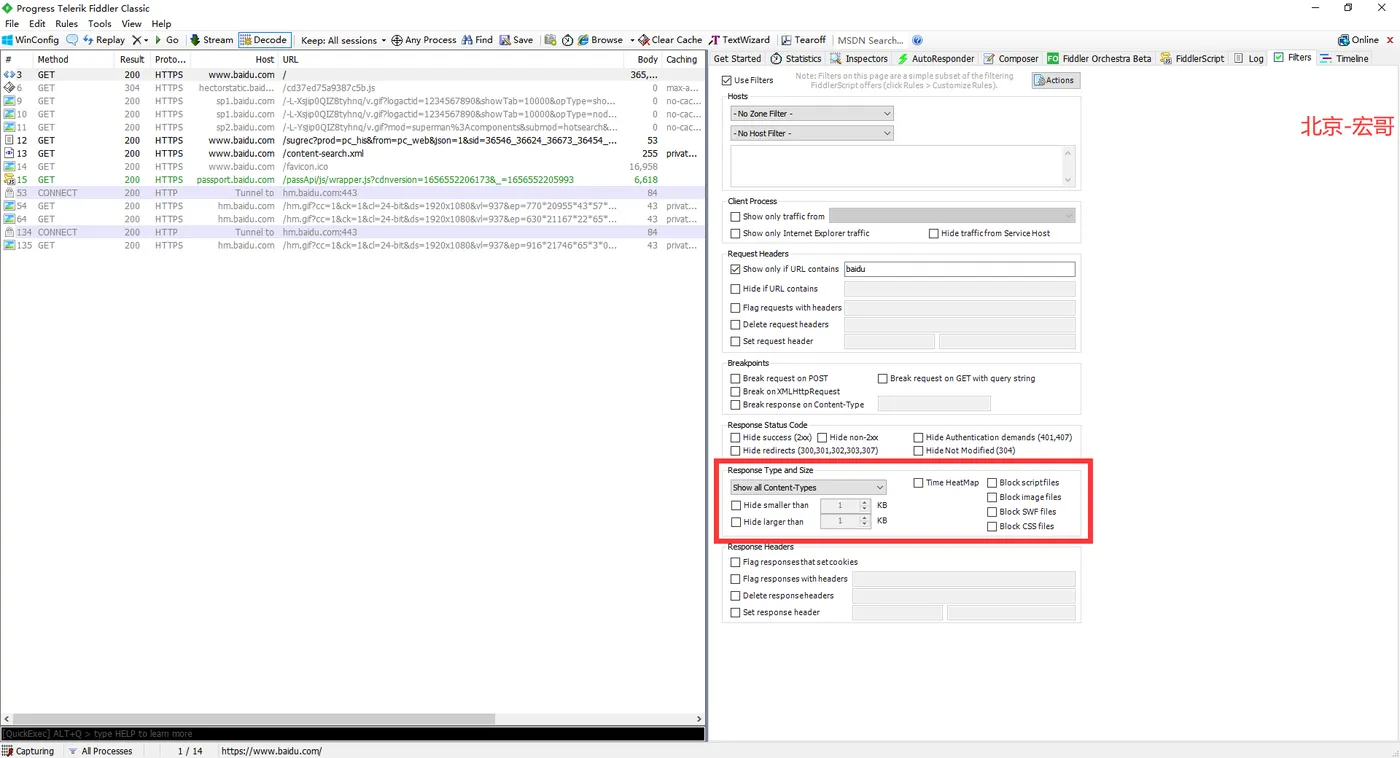The width and height of the screenshot is (1400, 758).
Task: Enable Hide traffic from Service Host
Action: (x=933, y=233)
